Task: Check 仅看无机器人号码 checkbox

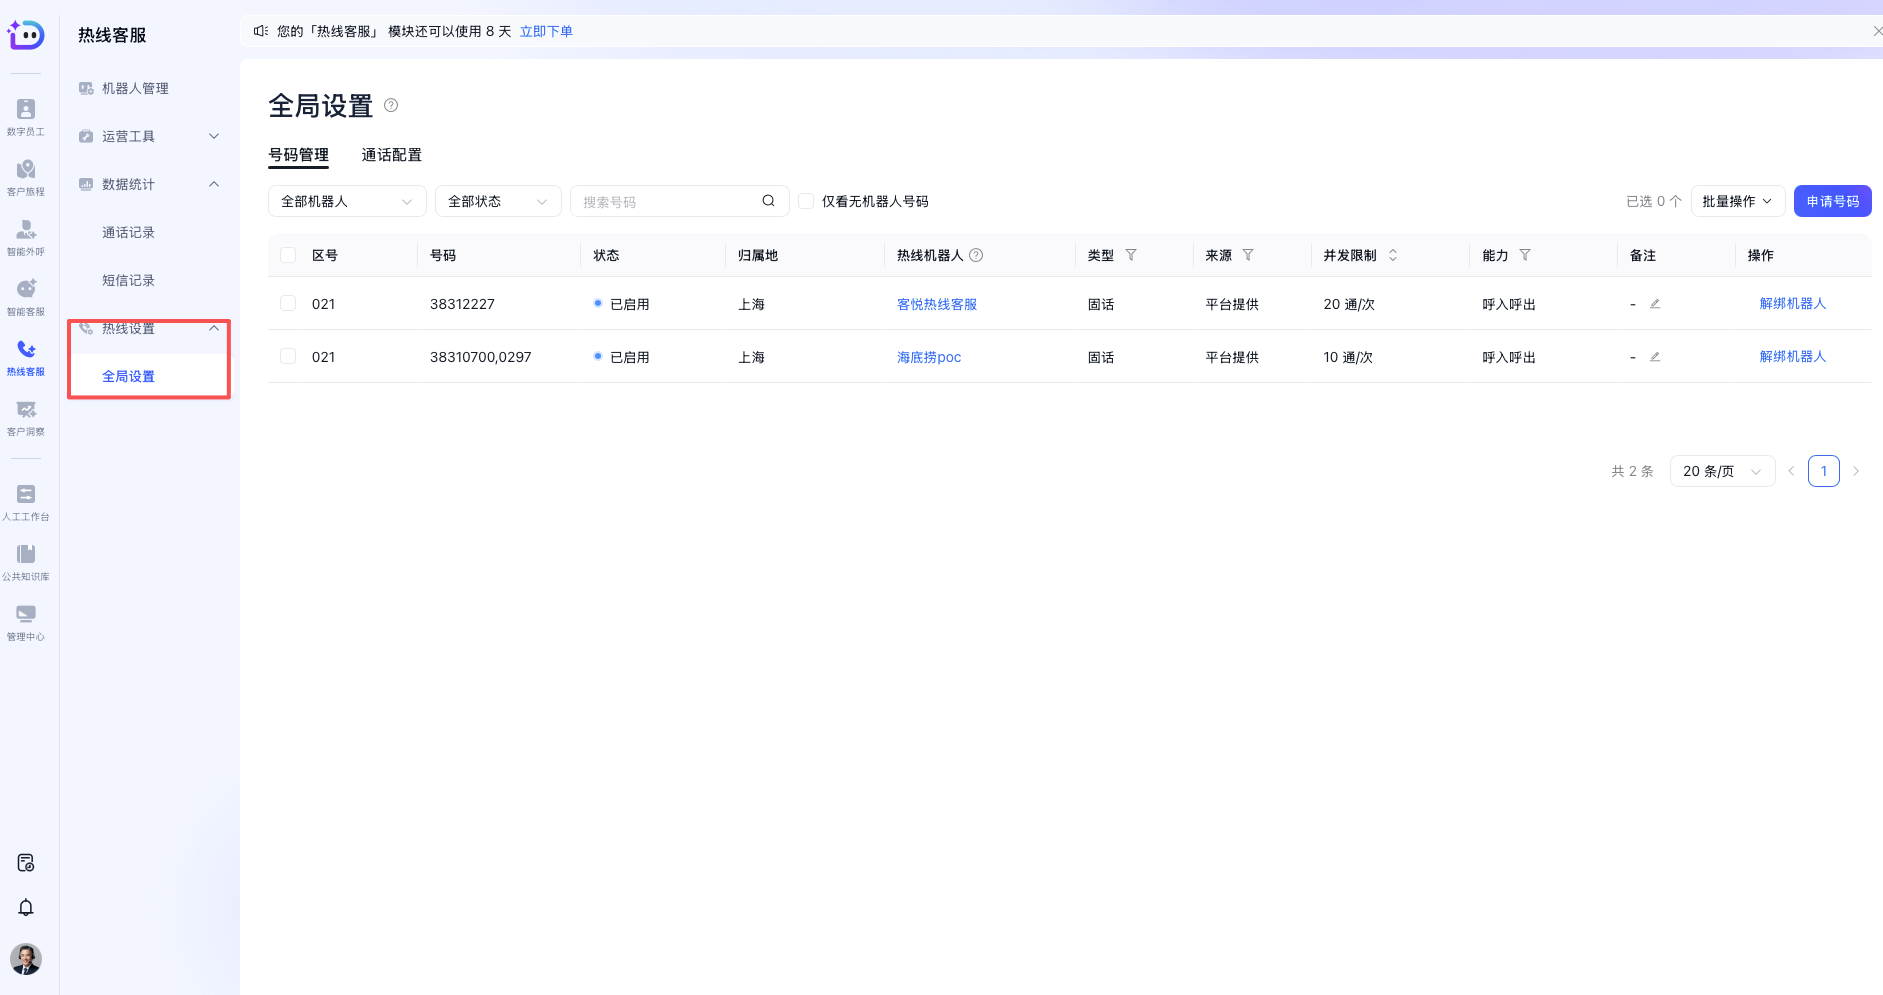Action: 806,201
